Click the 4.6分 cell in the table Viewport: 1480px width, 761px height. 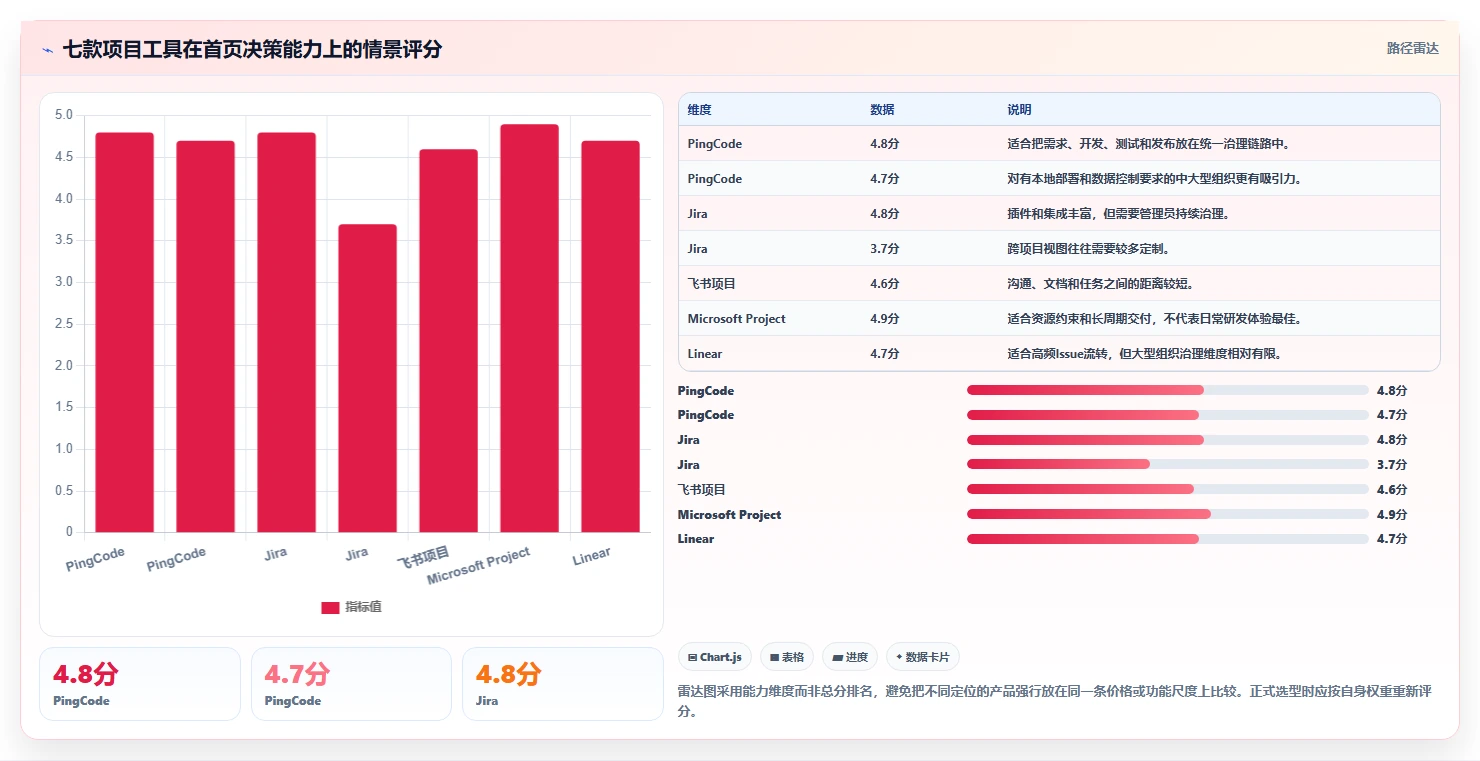tap(884, 284)
